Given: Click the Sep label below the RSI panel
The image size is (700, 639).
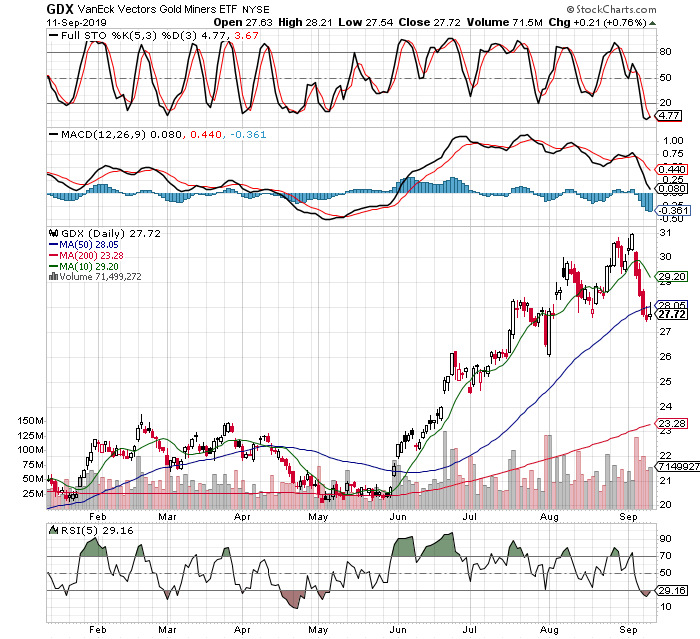Looking at the screenshot, I should pos(629,630).
